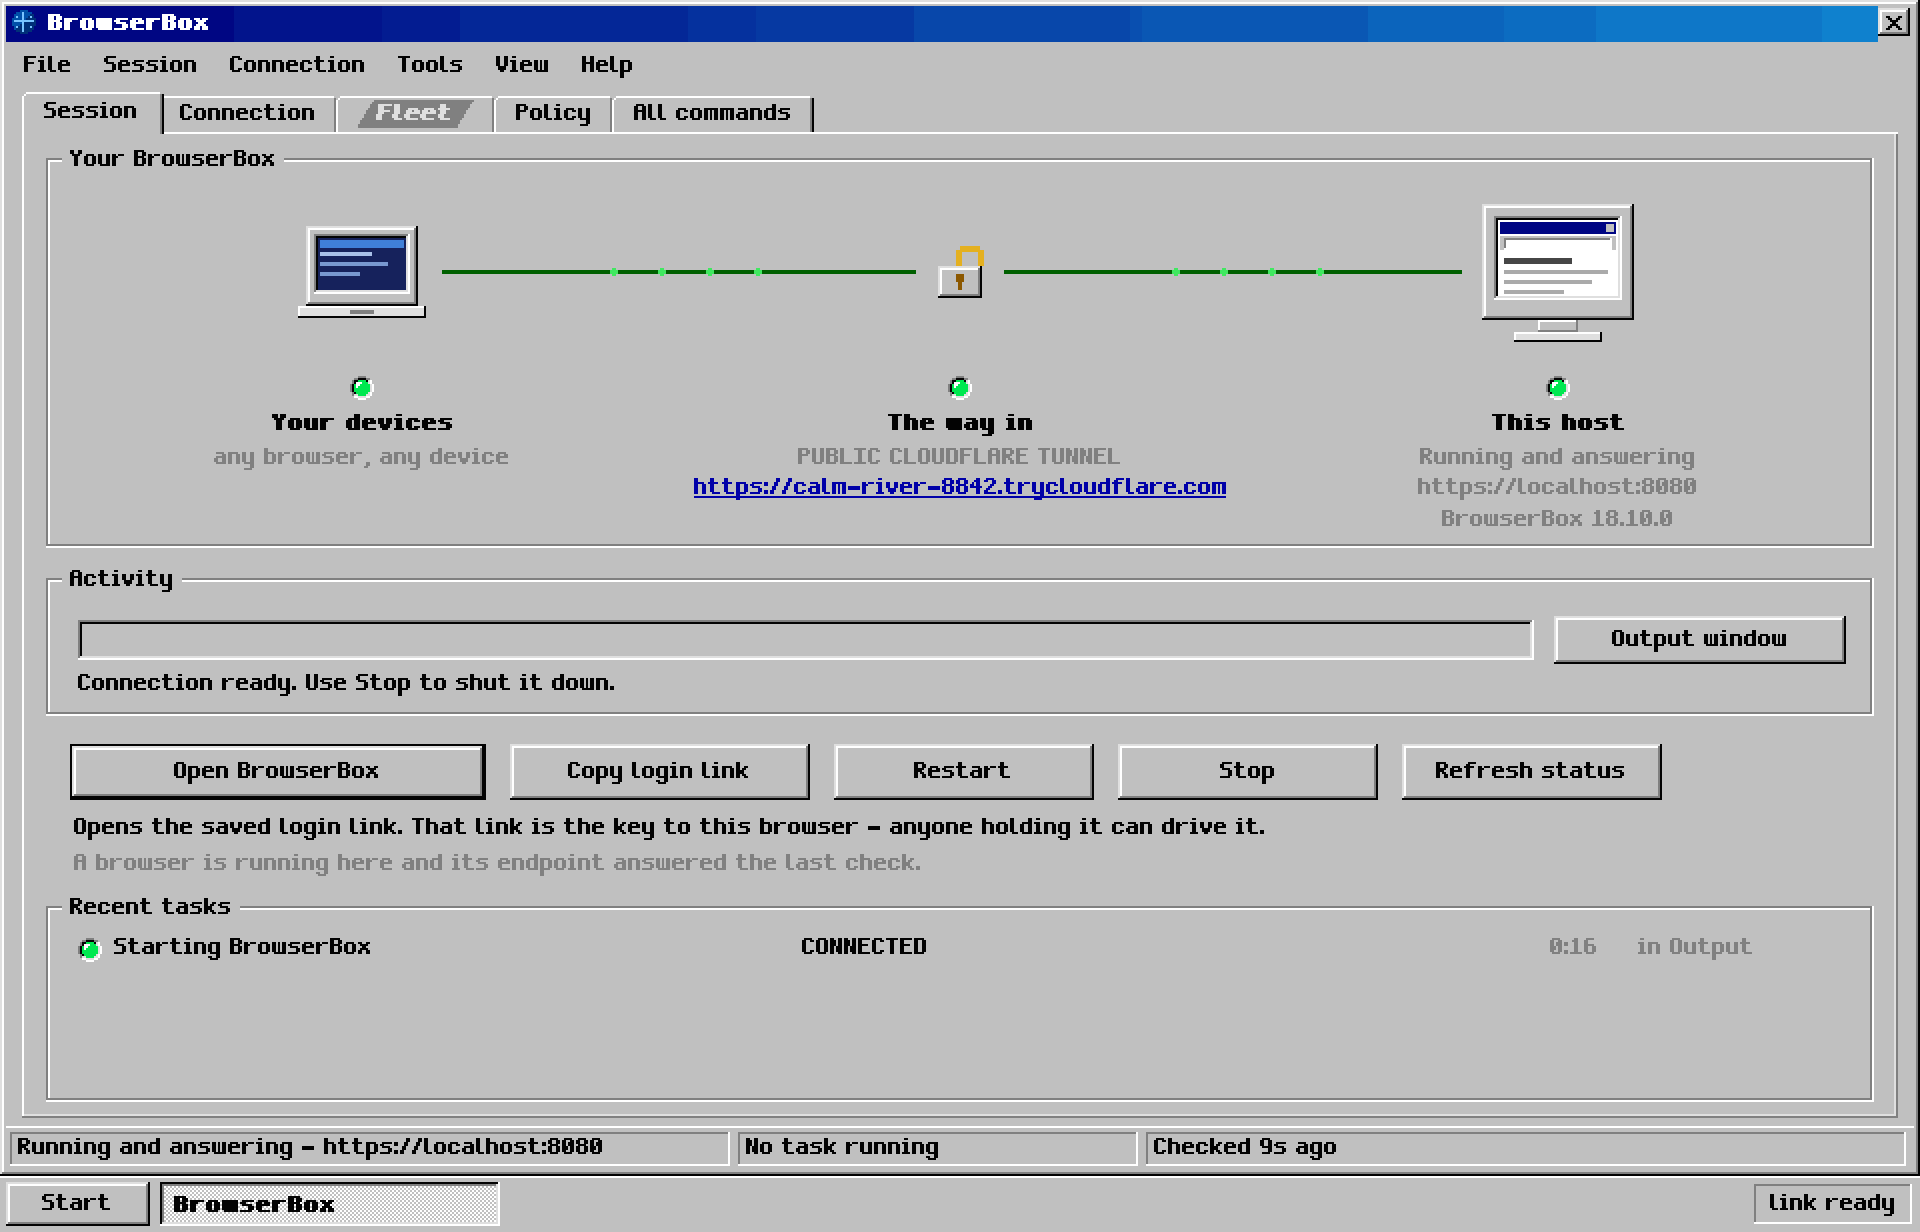
Task: Click Refresh status button
Action: (x=1530, y=771)
